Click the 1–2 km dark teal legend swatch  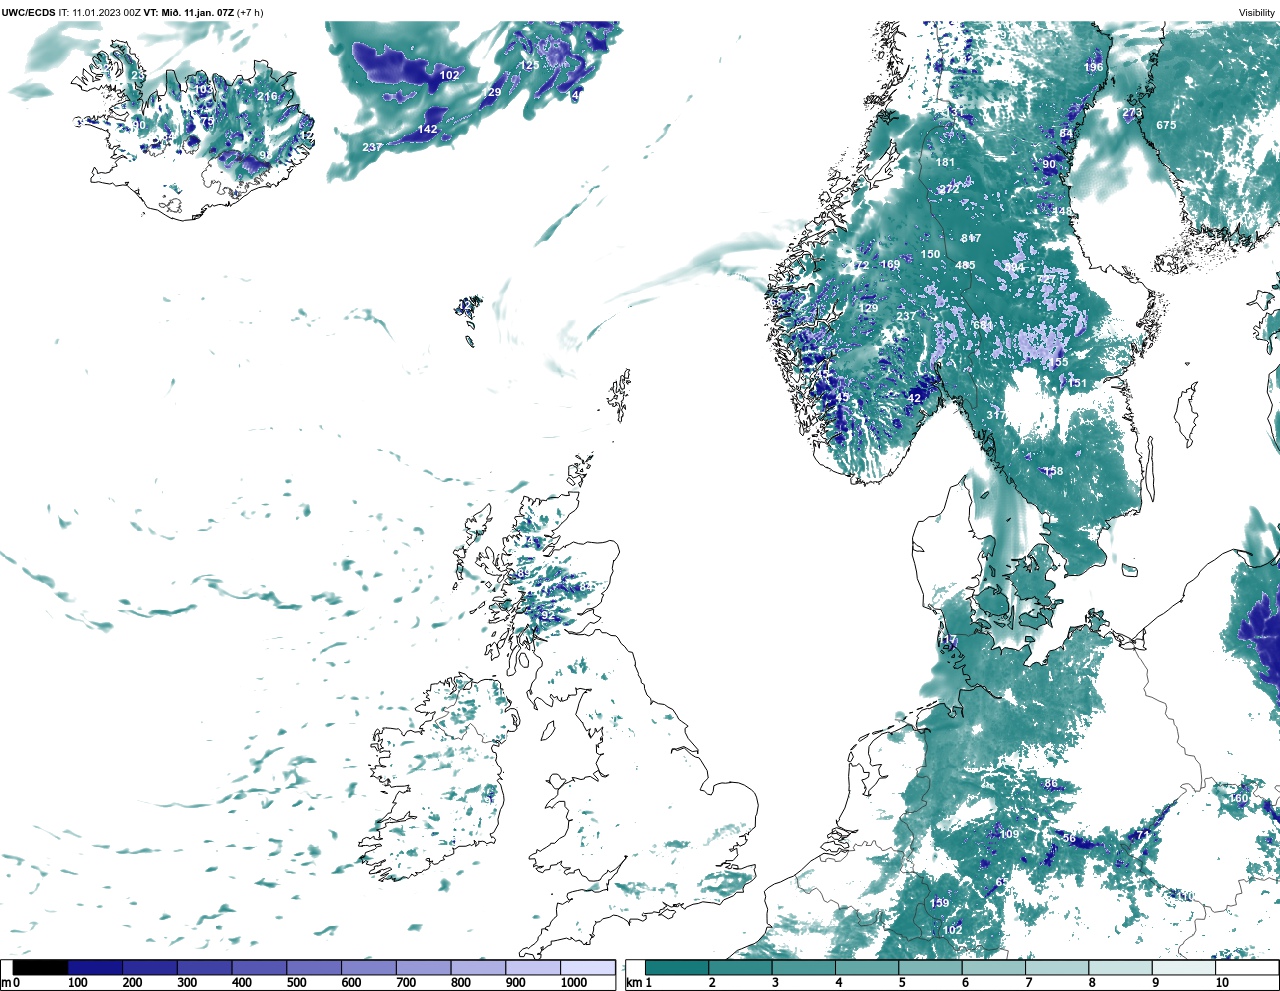(677, 967)
